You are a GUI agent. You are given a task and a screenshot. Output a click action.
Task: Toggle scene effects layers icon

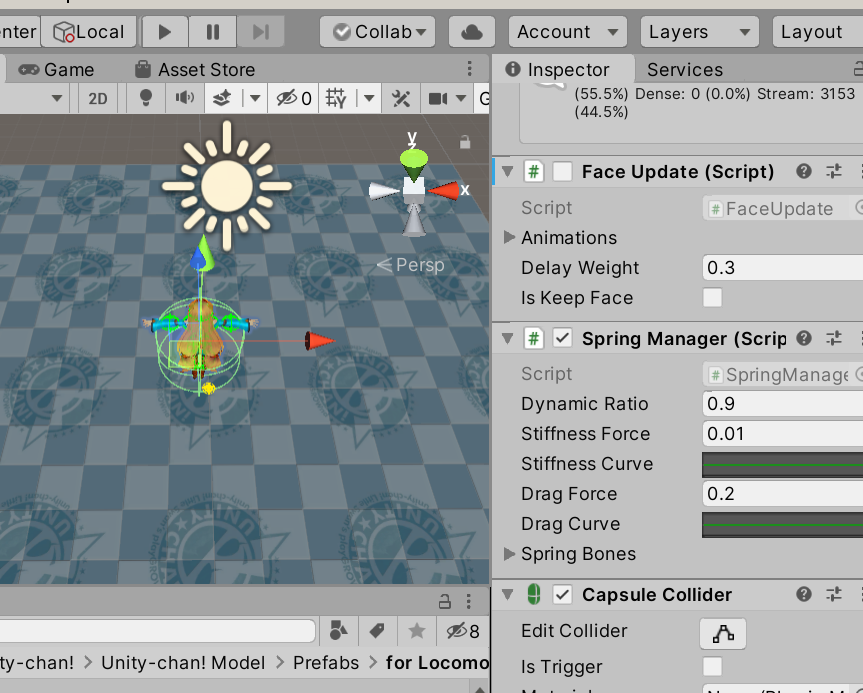(222, 99)
